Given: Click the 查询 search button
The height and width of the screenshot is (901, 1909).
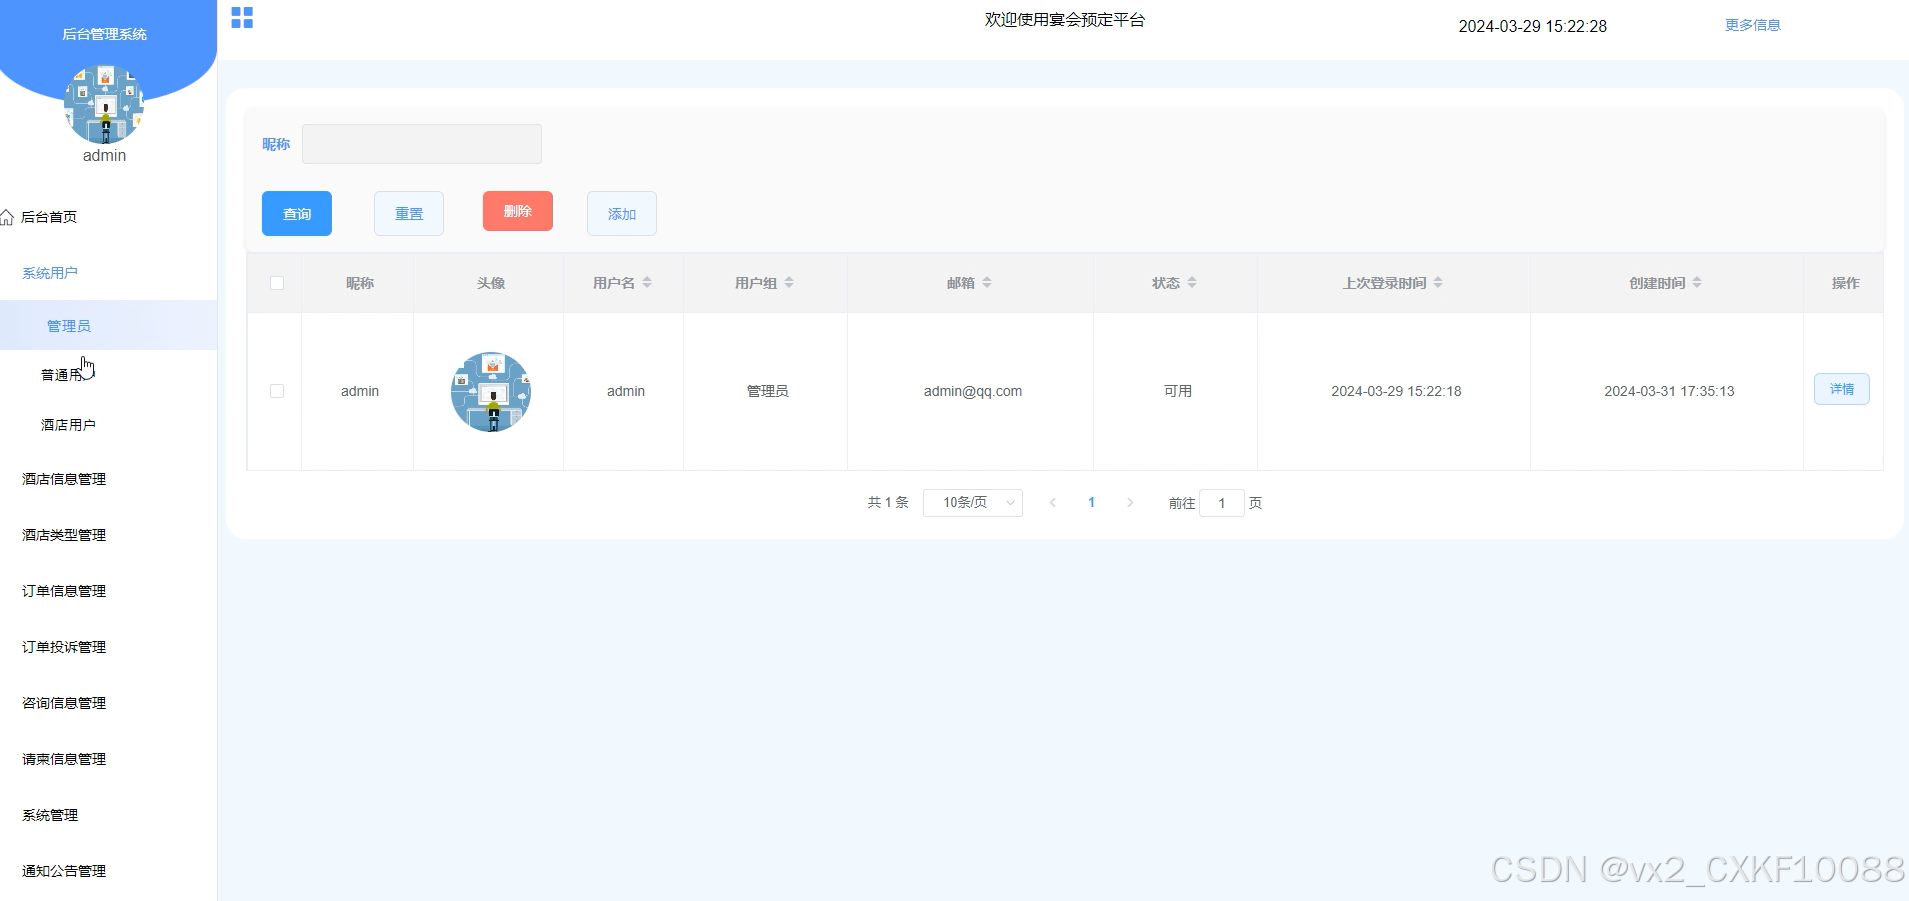Looking at the screenshot, I should coord(297,213).
